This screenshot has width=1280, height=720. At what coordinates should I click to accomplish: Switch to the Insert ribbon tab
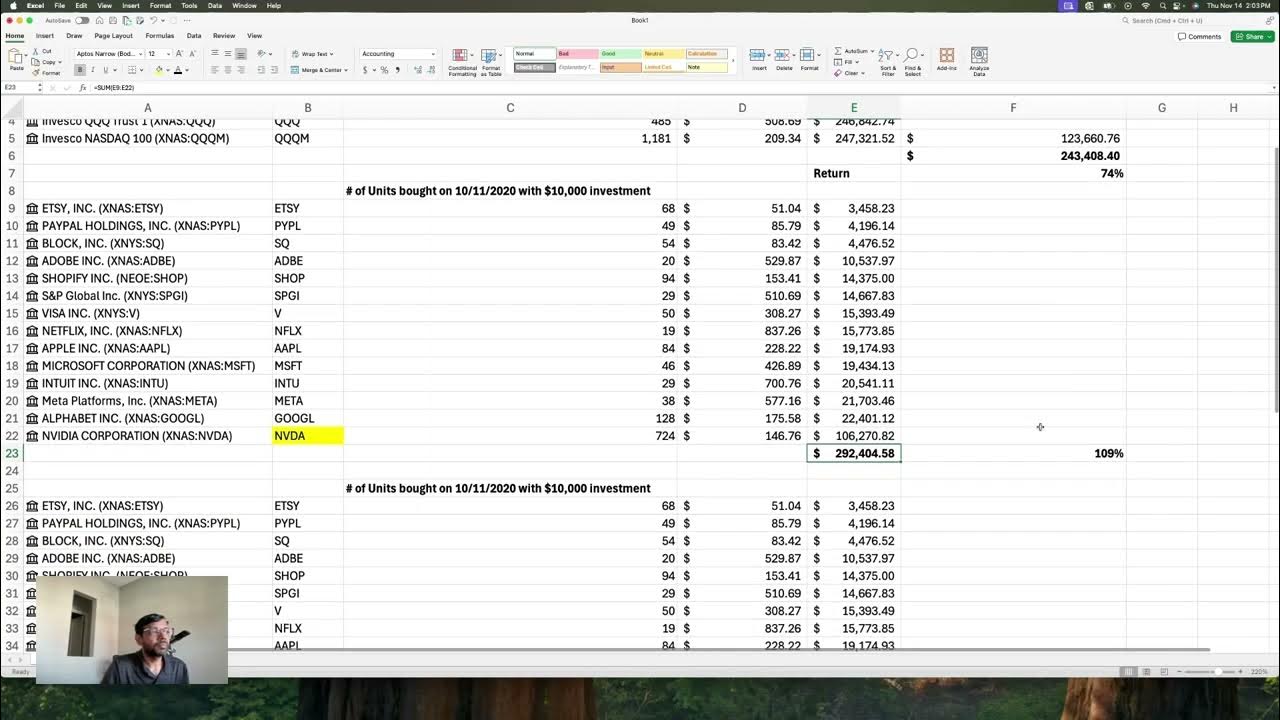point(45,36)
